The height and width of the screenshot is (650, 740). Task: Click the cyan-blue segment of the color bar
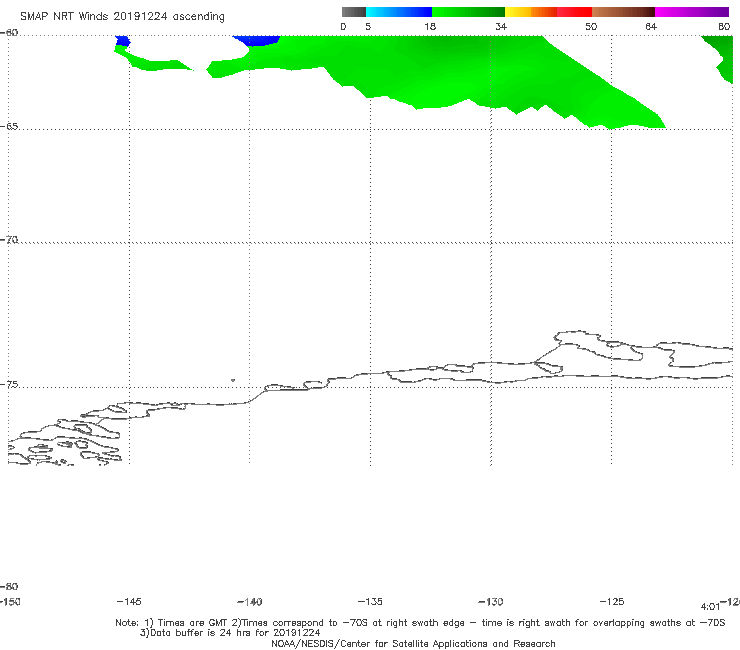point(399,12)
